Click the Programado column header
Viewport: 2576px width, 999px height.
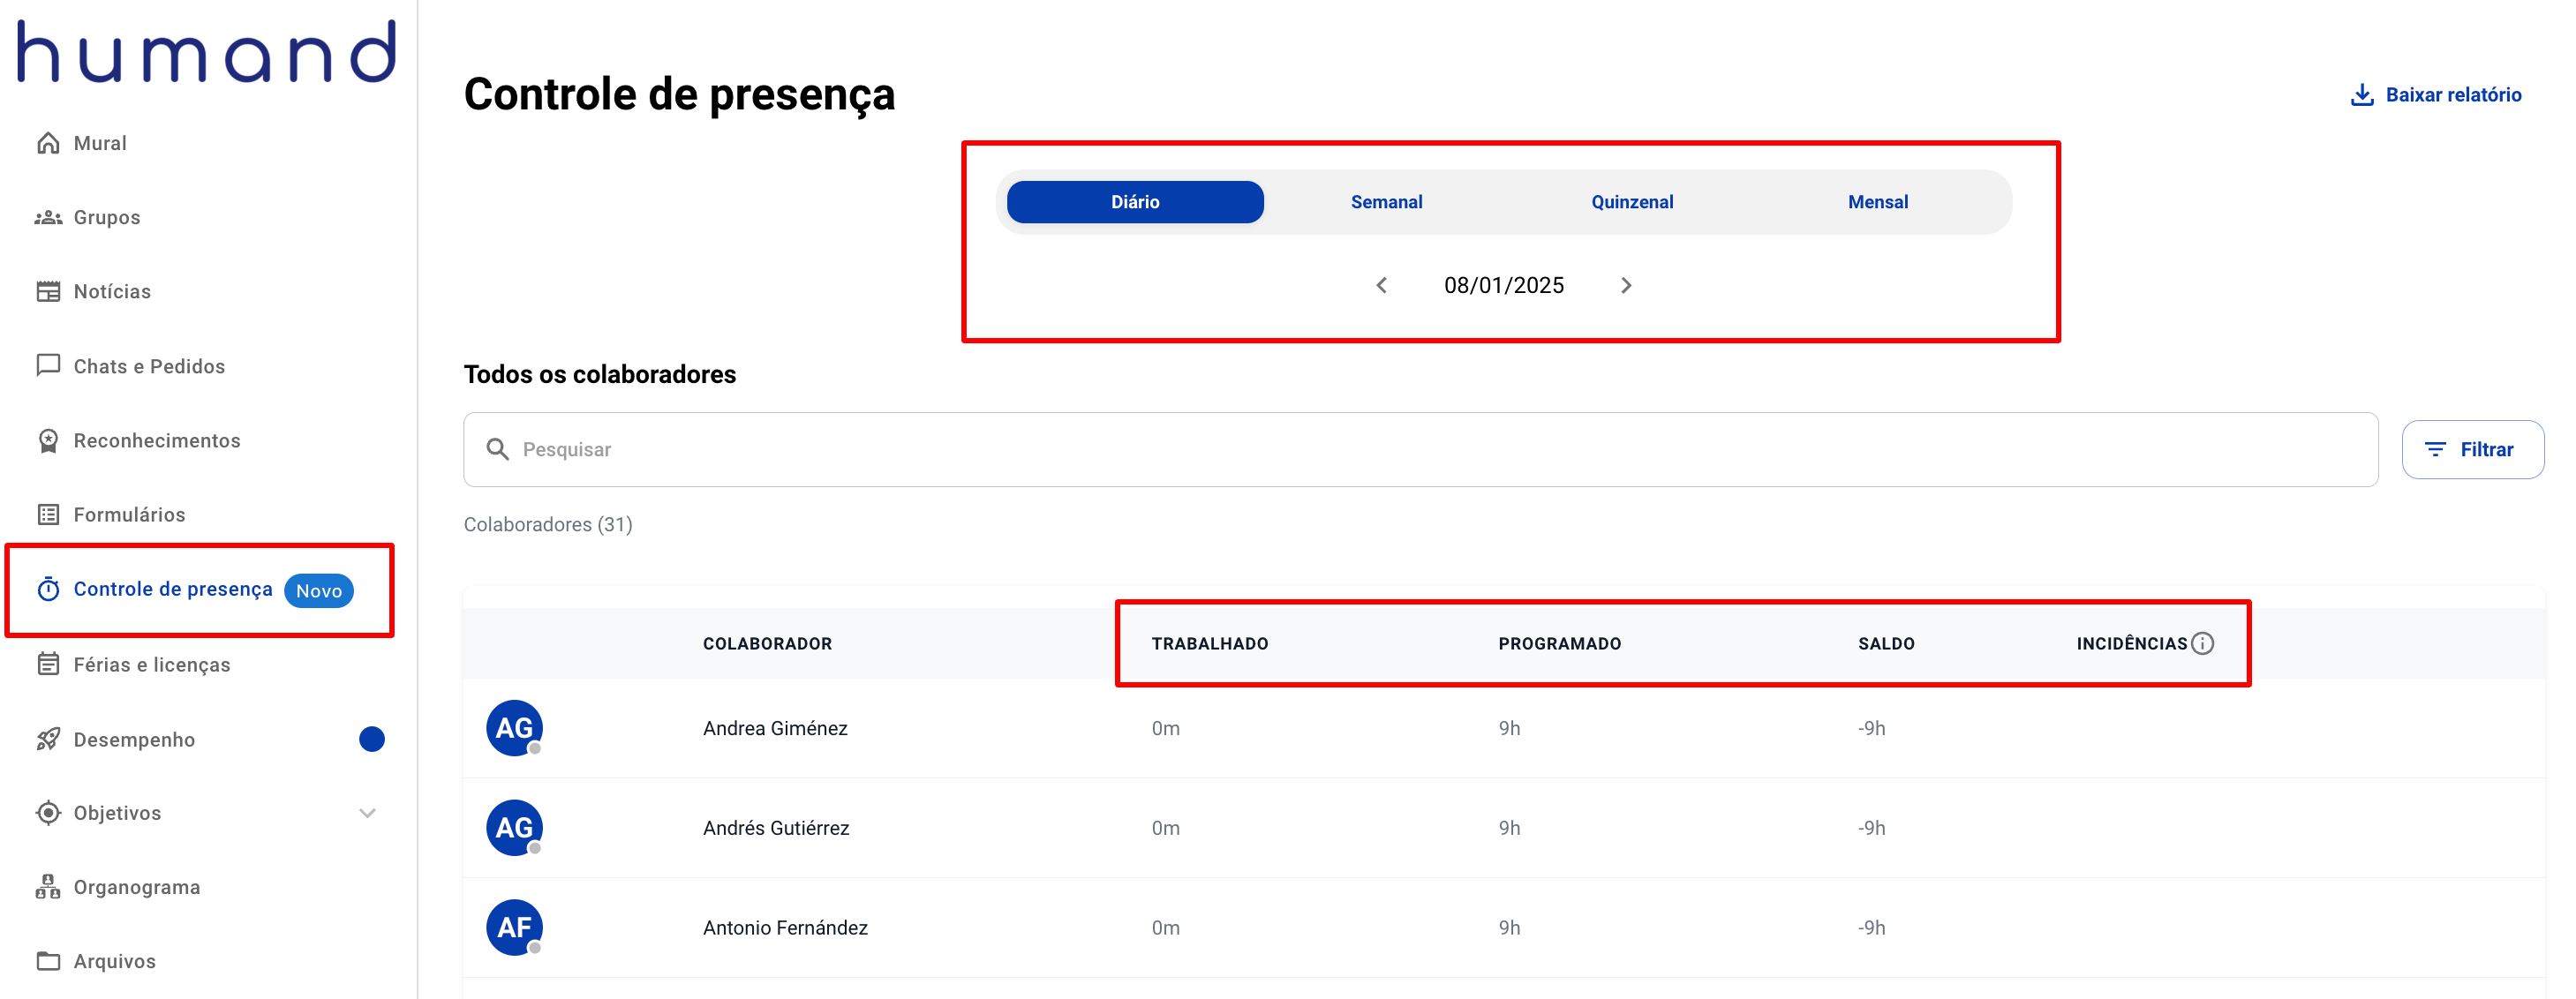1559,644
